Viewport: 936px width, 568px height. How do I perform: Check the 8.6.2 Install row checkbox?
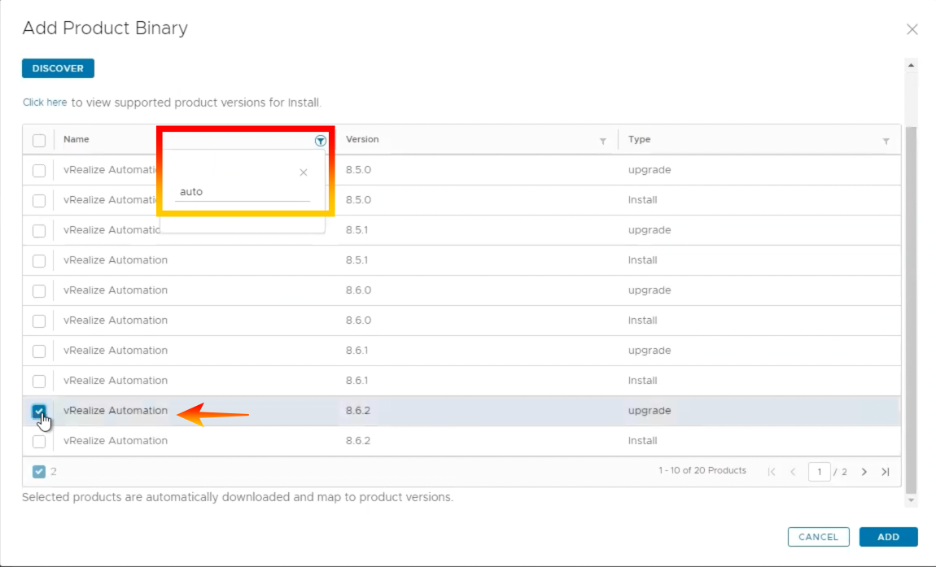pos(39,442)
